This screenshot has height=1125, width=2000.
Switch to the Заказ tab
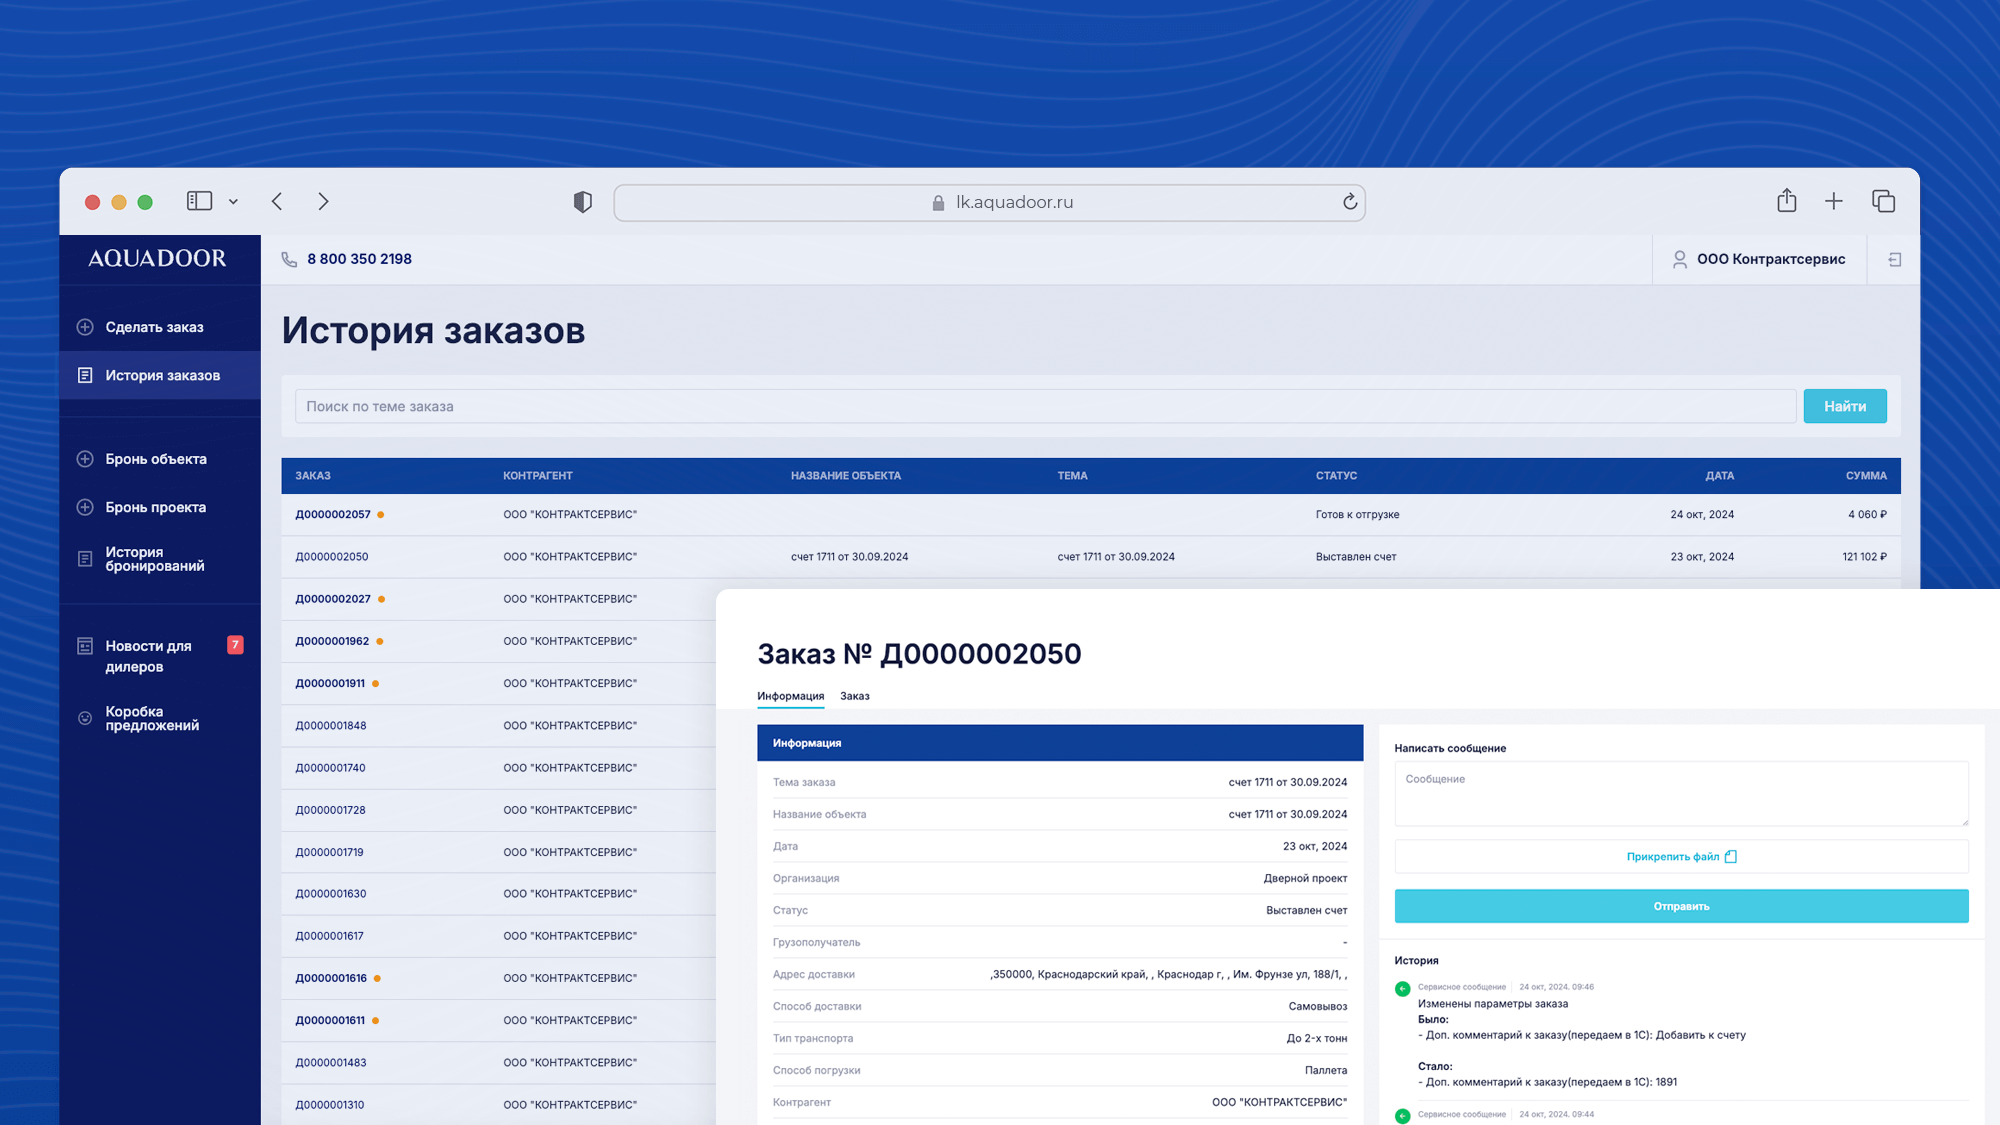854,696
